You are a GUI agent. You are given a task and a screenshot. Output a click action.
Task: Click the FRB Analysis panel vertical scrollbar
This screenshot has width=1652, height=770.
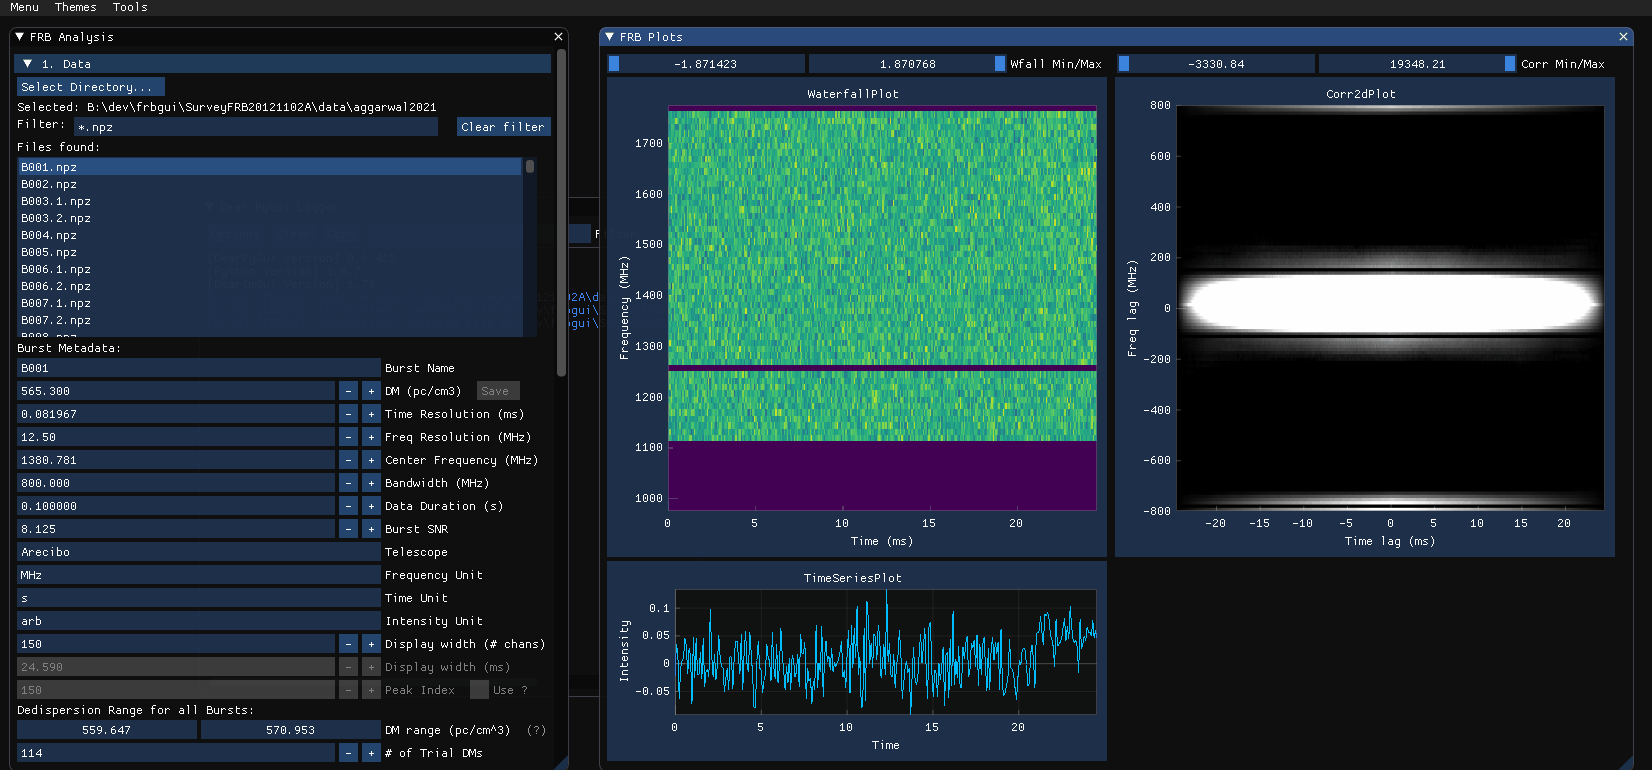[562, 214]
